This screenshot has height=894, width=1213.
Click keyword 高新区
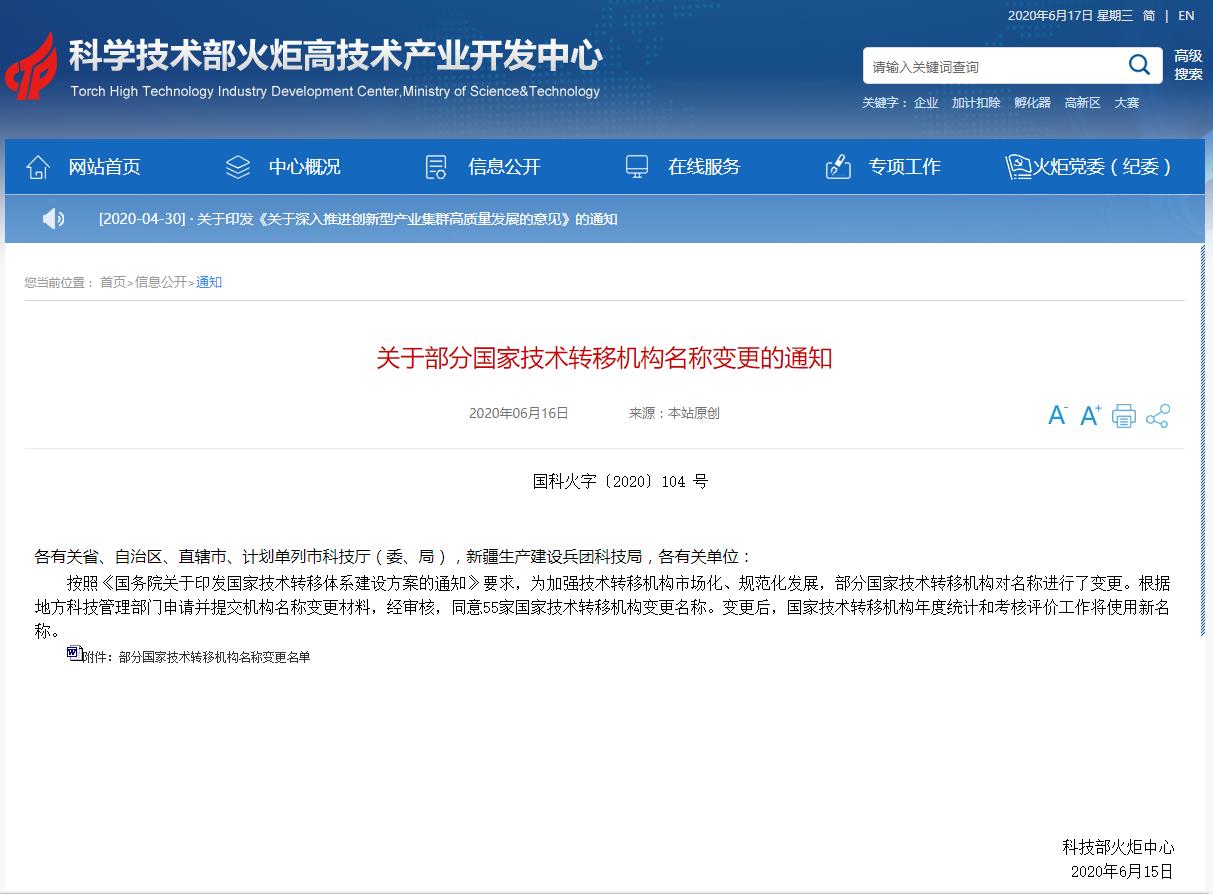[x=1082, y=103]
